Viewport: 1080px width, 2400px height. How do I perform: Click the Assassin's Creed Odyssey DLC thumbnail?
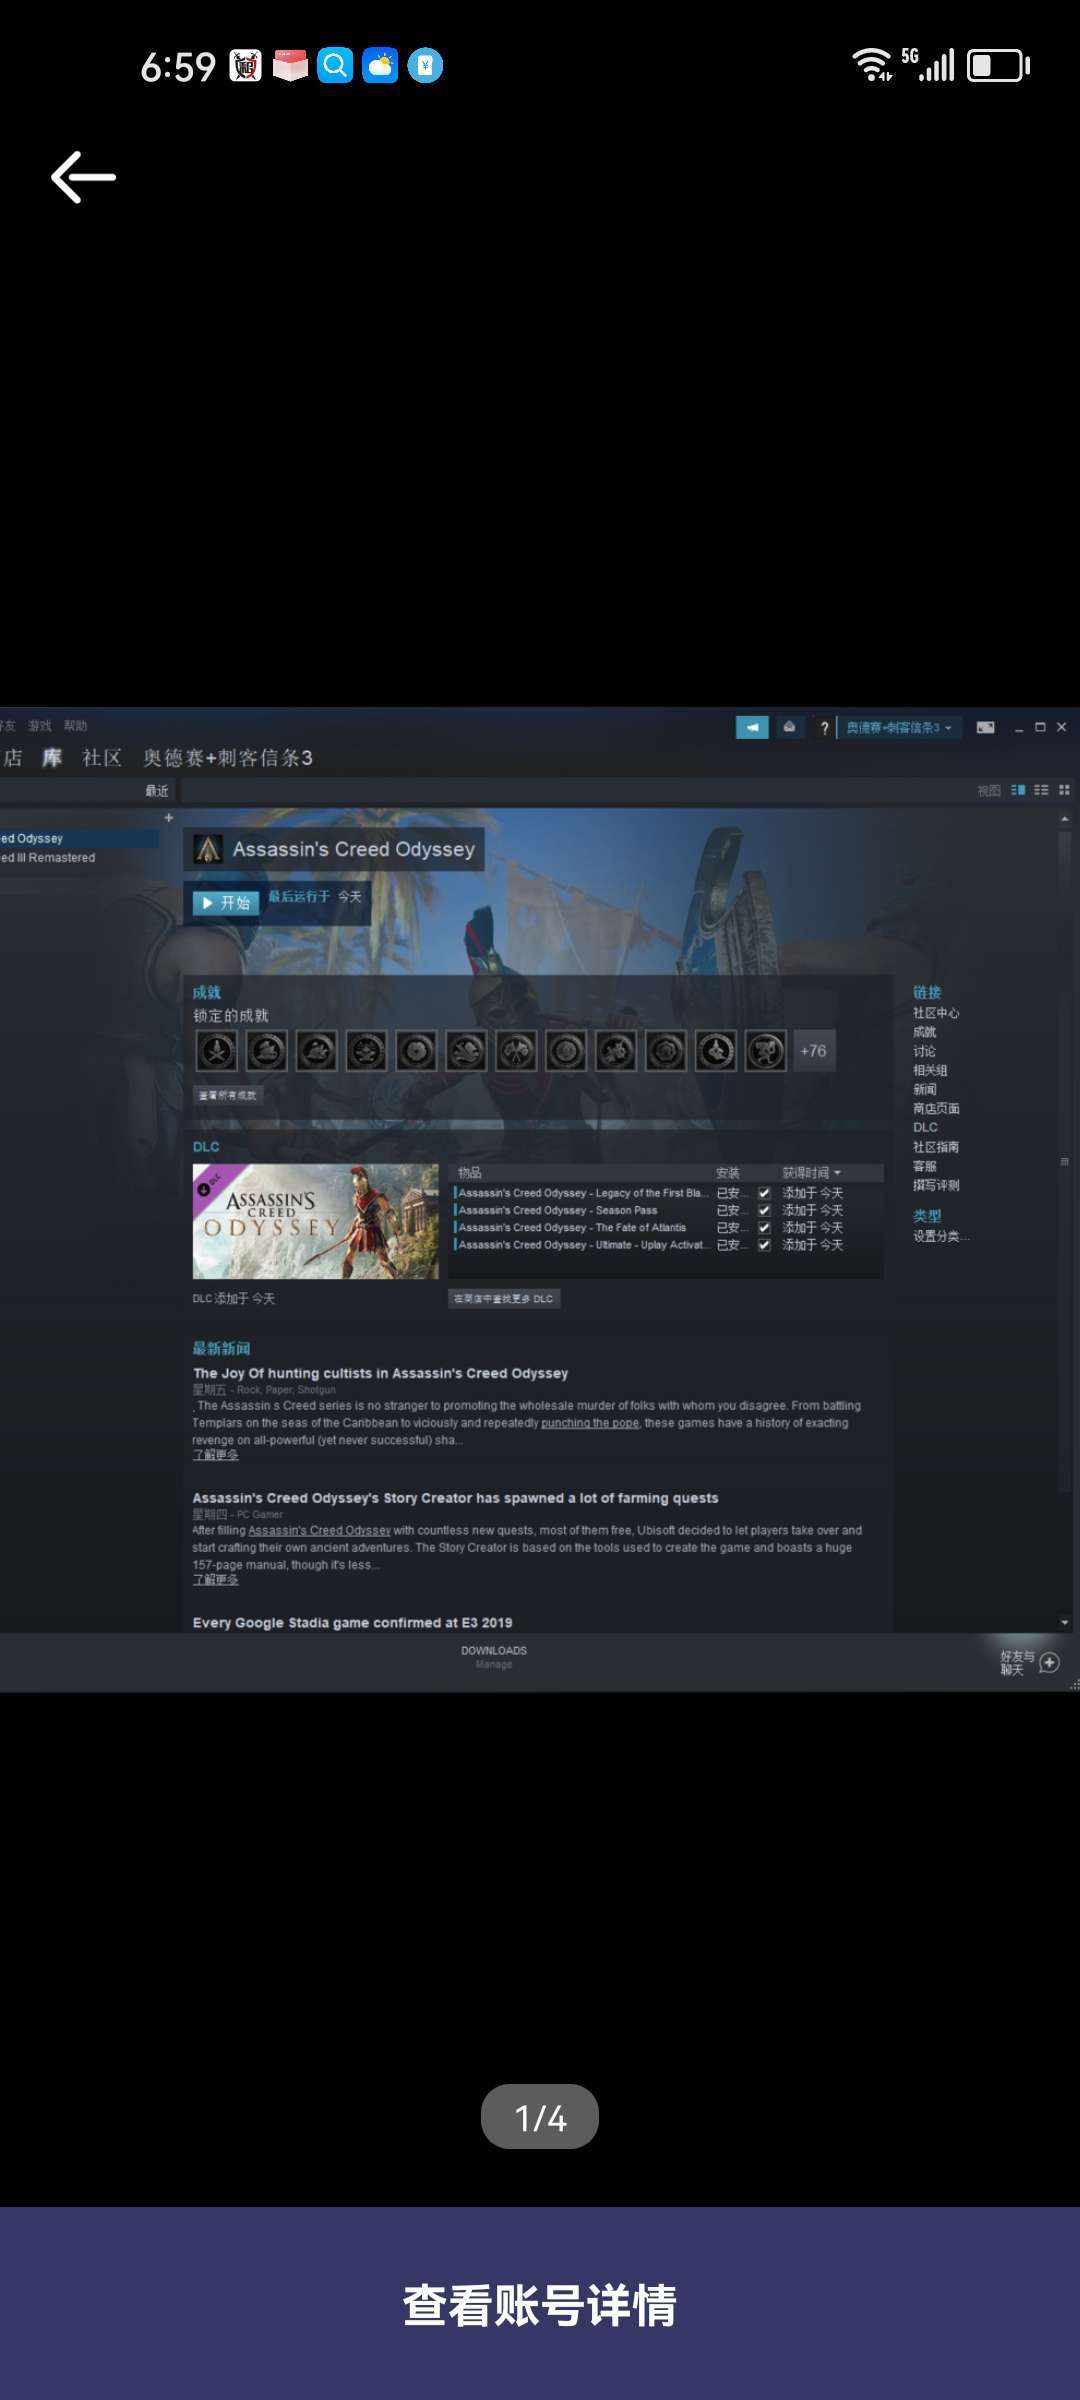point(316,1221)
